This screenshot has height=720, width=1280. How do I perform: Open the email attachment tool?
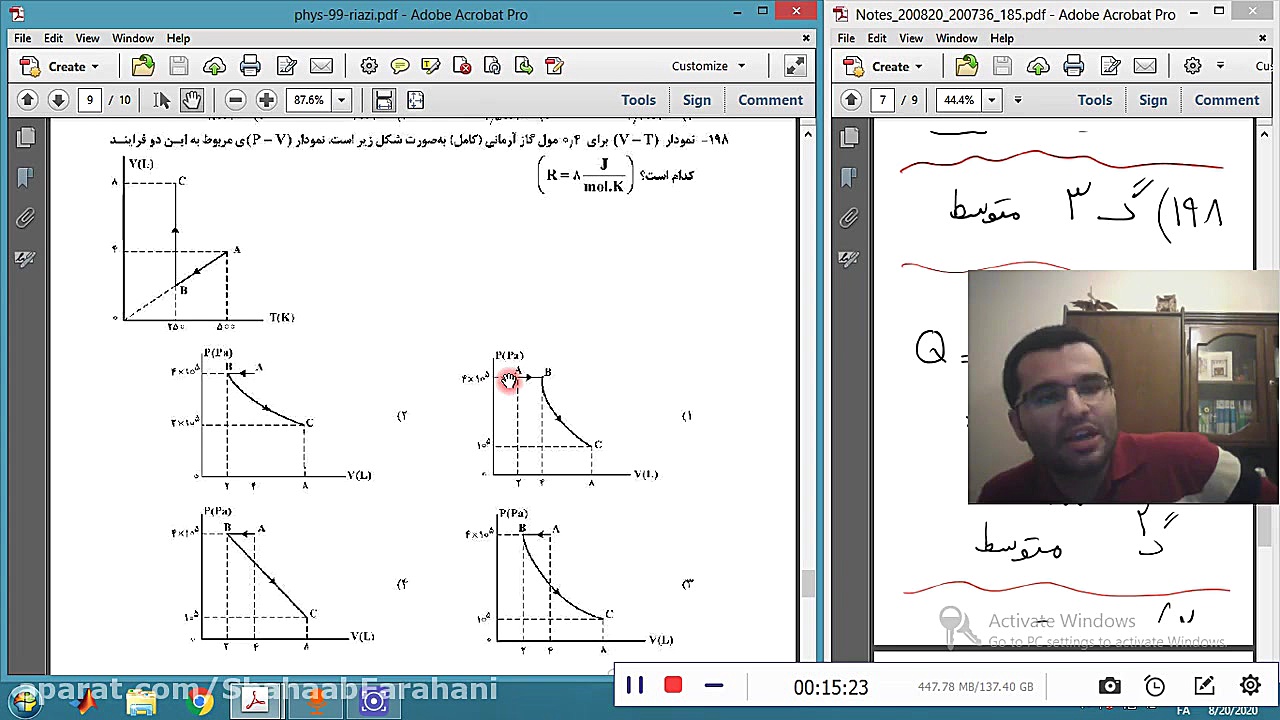(321, 65)
